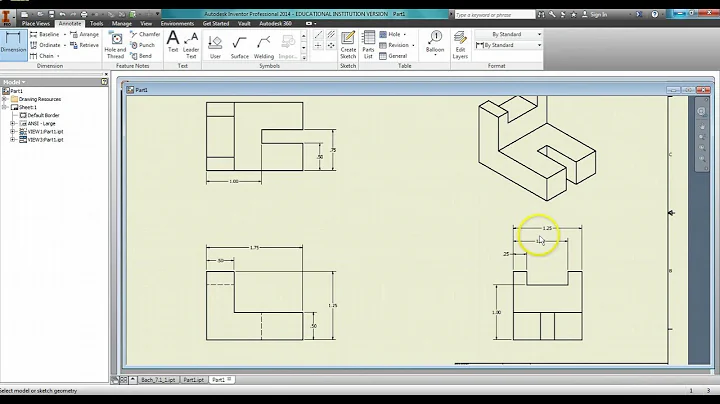This screenshot has height=404, width=720.
Task: Expand ANSI - Large tree node
Action: tap(13, 123)
